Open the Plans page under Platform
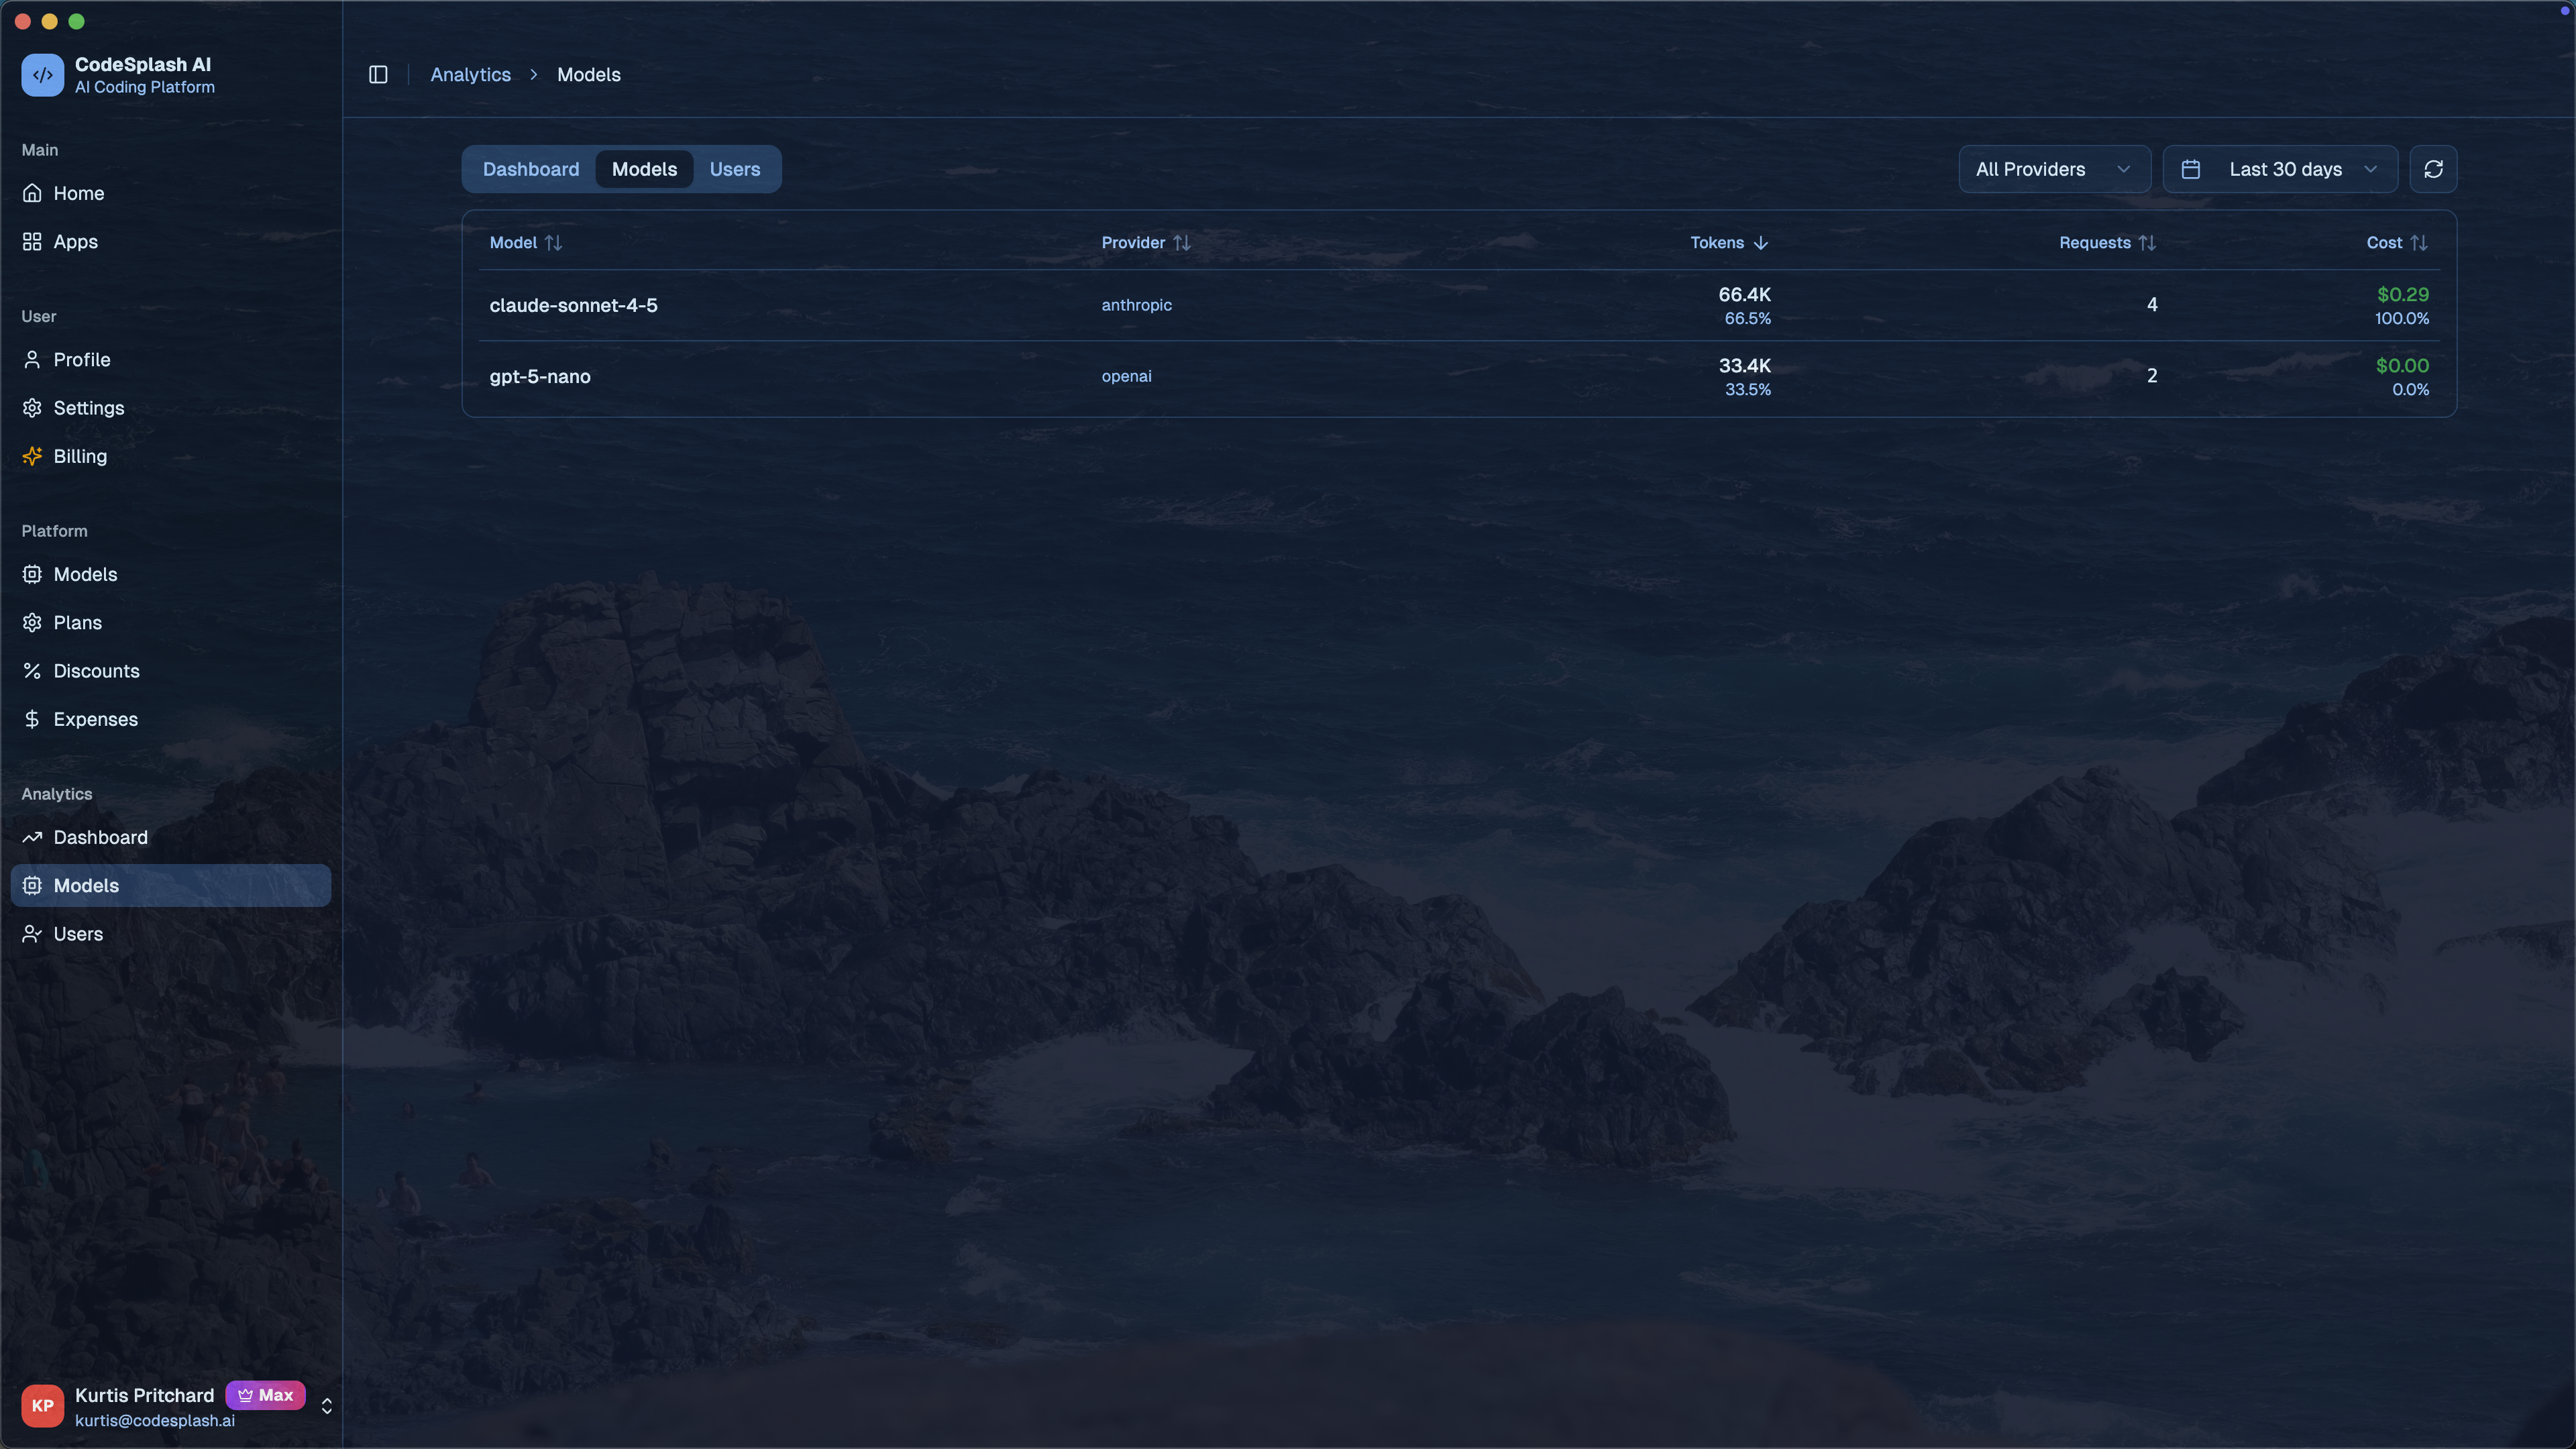 (x=77, y=623)
